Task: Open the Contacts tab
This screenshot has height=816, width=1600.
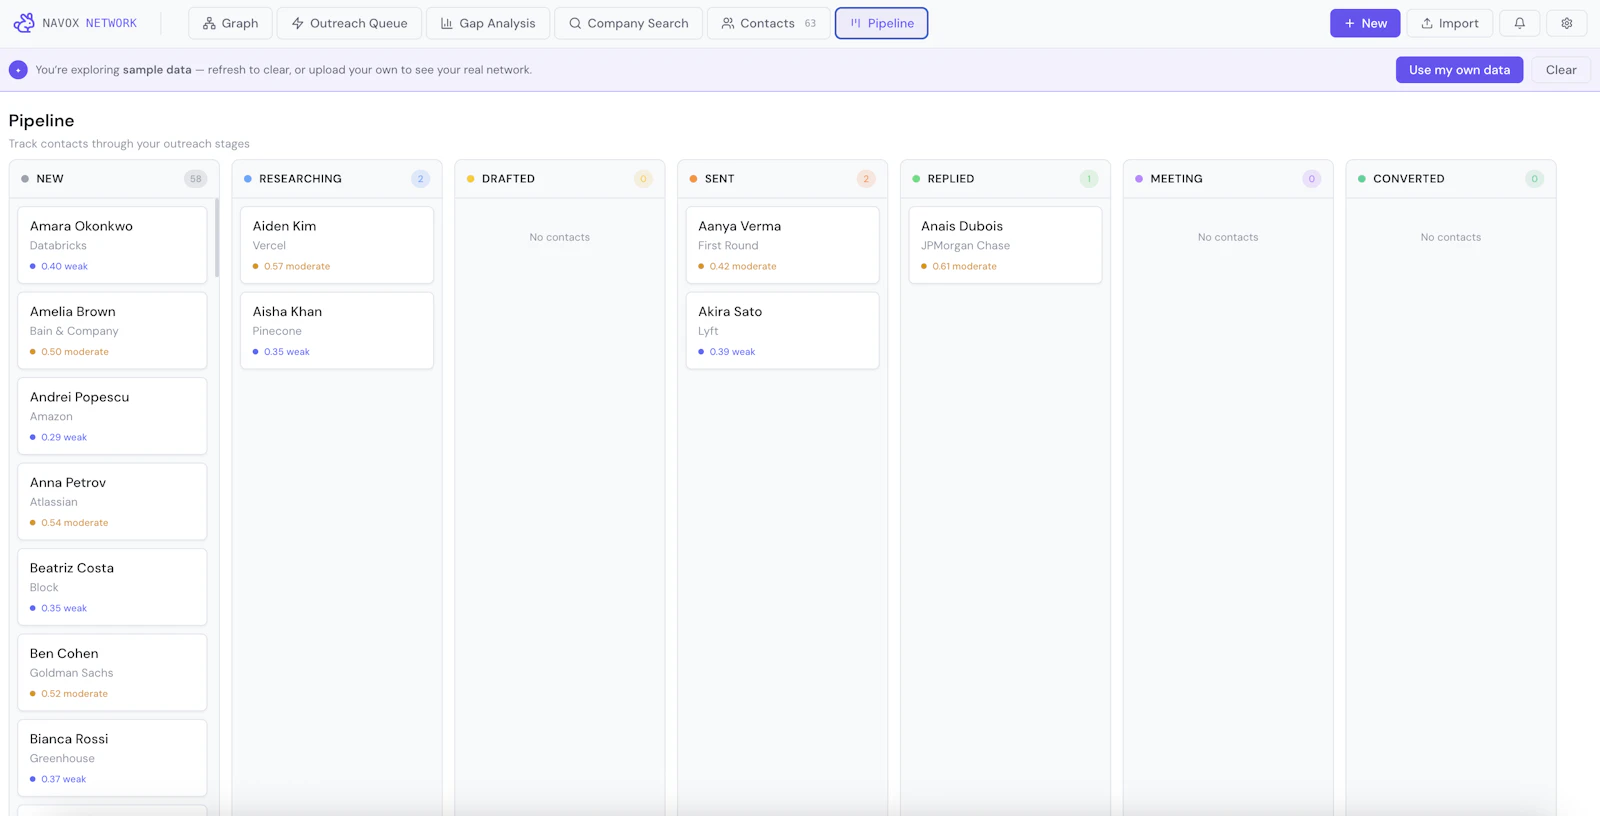Action: pyautogui.click(x=769, y=23)
